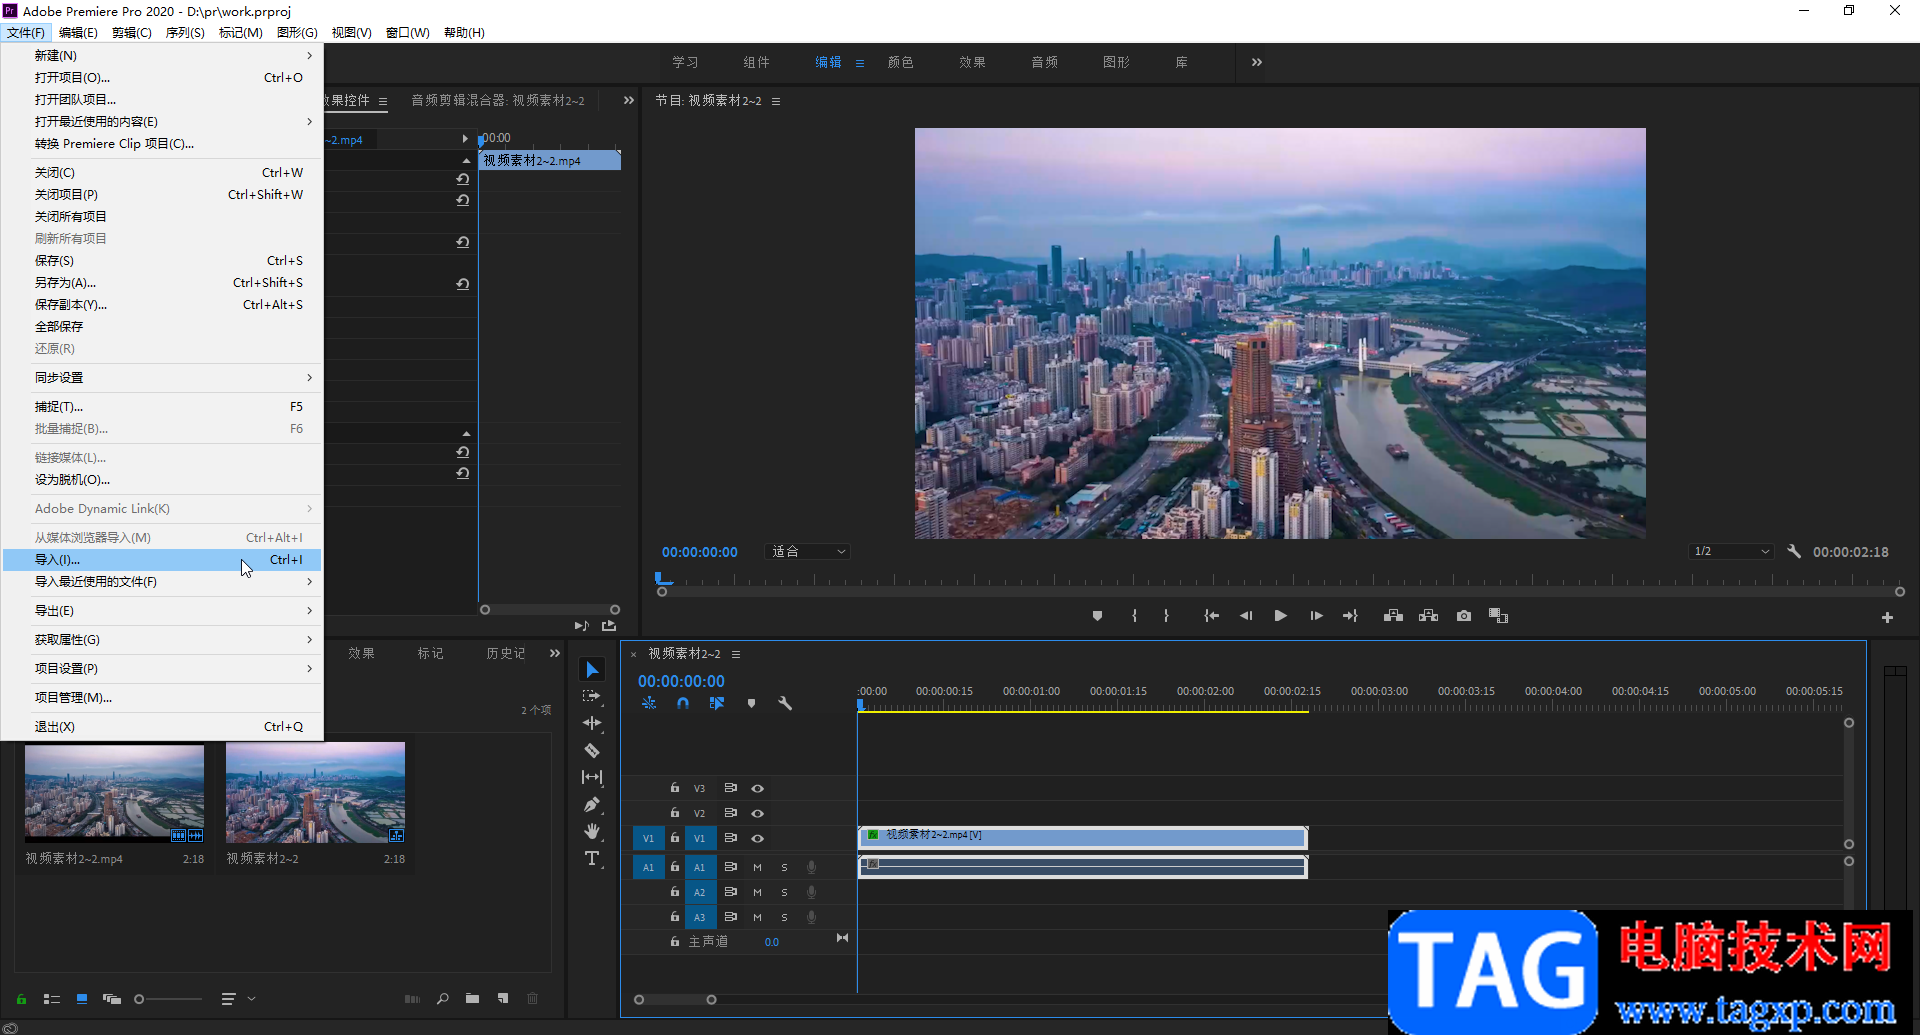Viewport: 1920px width, 1035px height.
Task: Mute the A3 audio track
Action: pyautogui.click(x=757, y=917)
